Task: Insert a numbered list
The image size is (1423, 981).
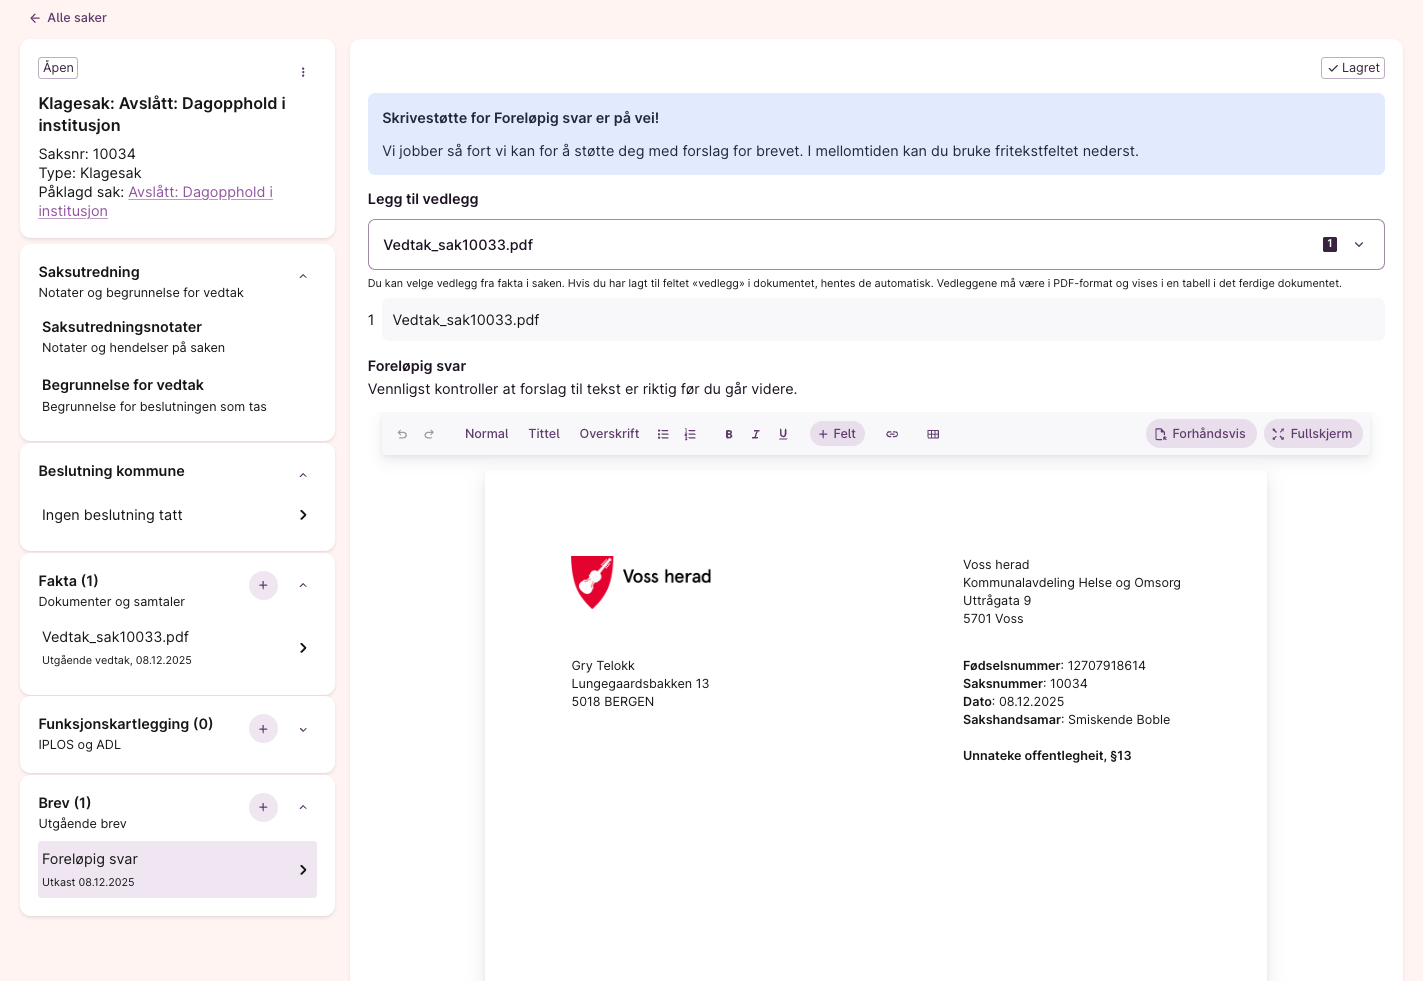Action: 690,434
